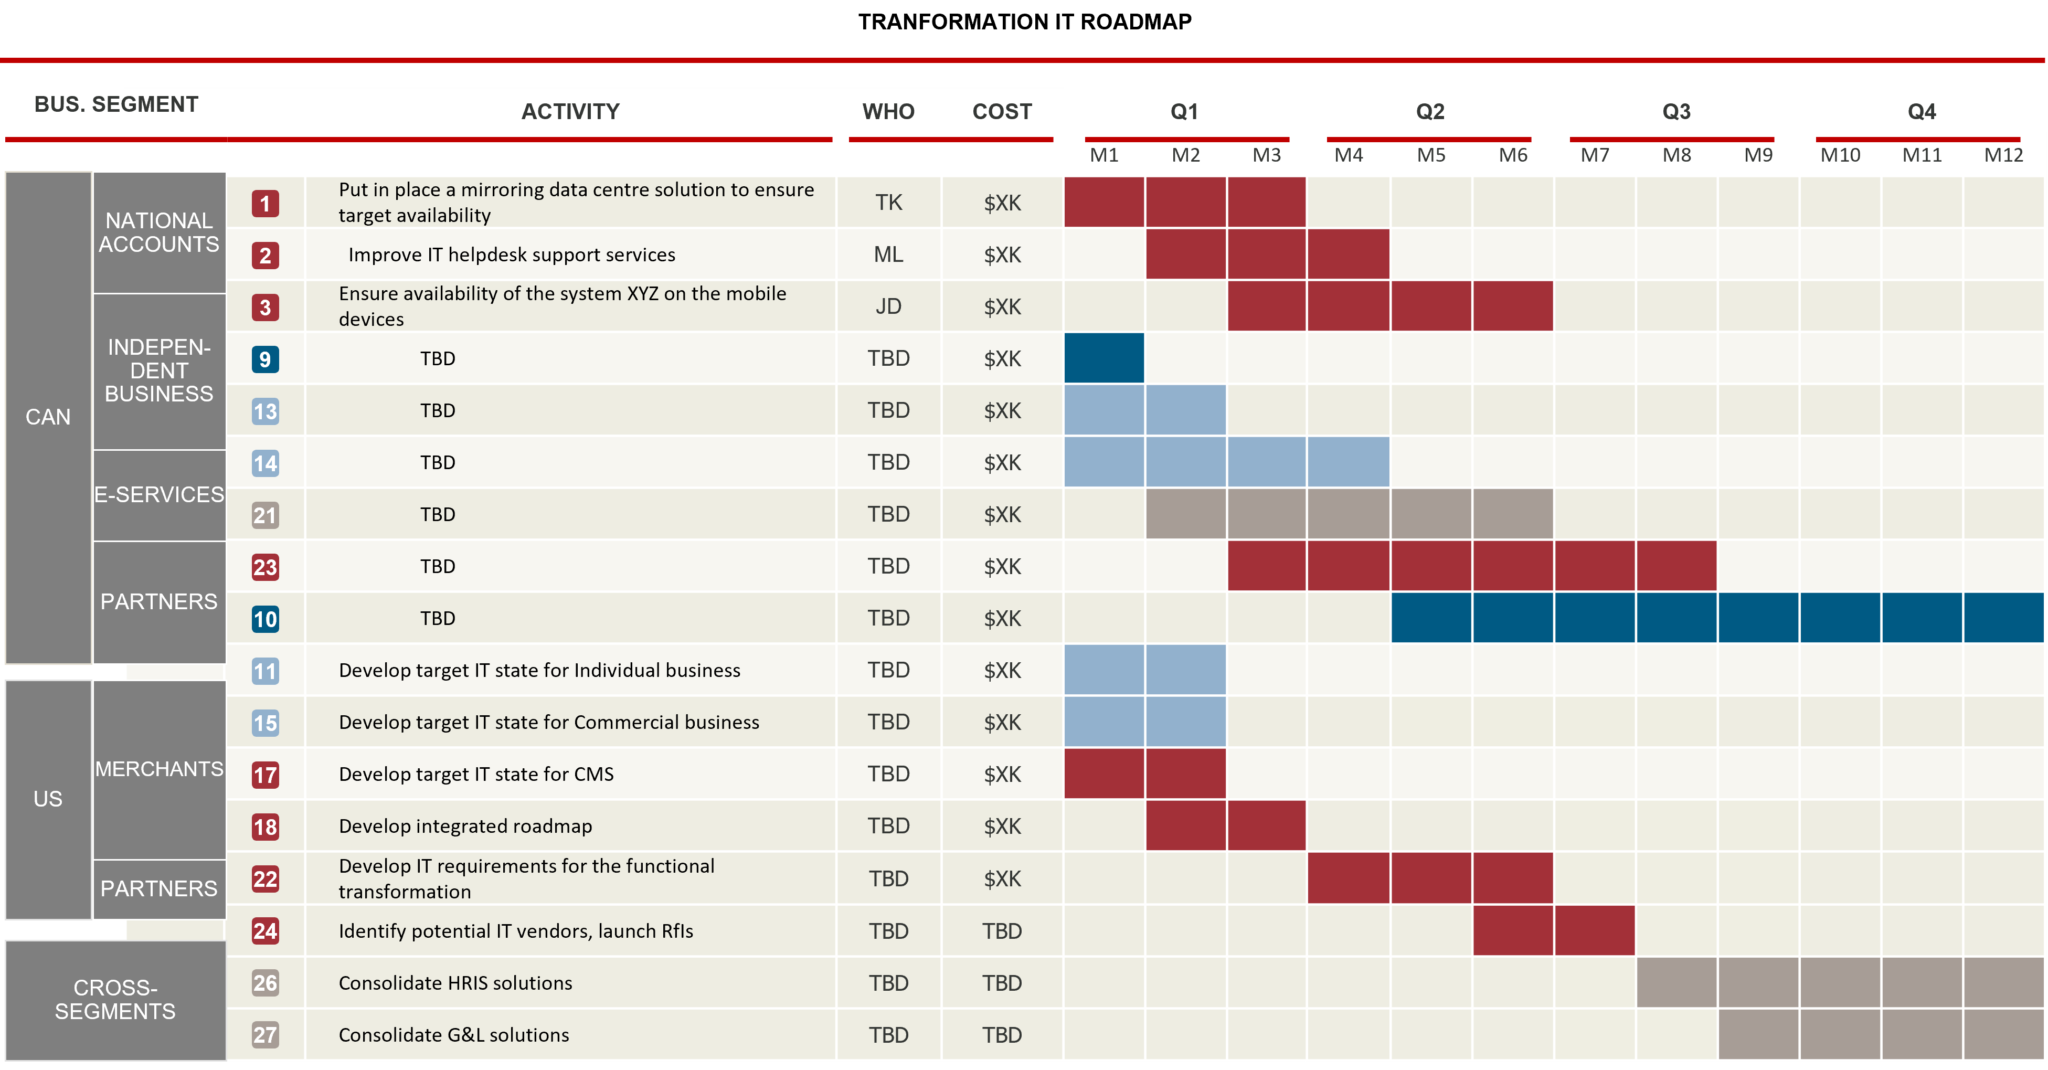Select the gray number 27 badge
Image resolution: width=2048 pixels, height=1070 pixels.
(x=265, y=1036)
